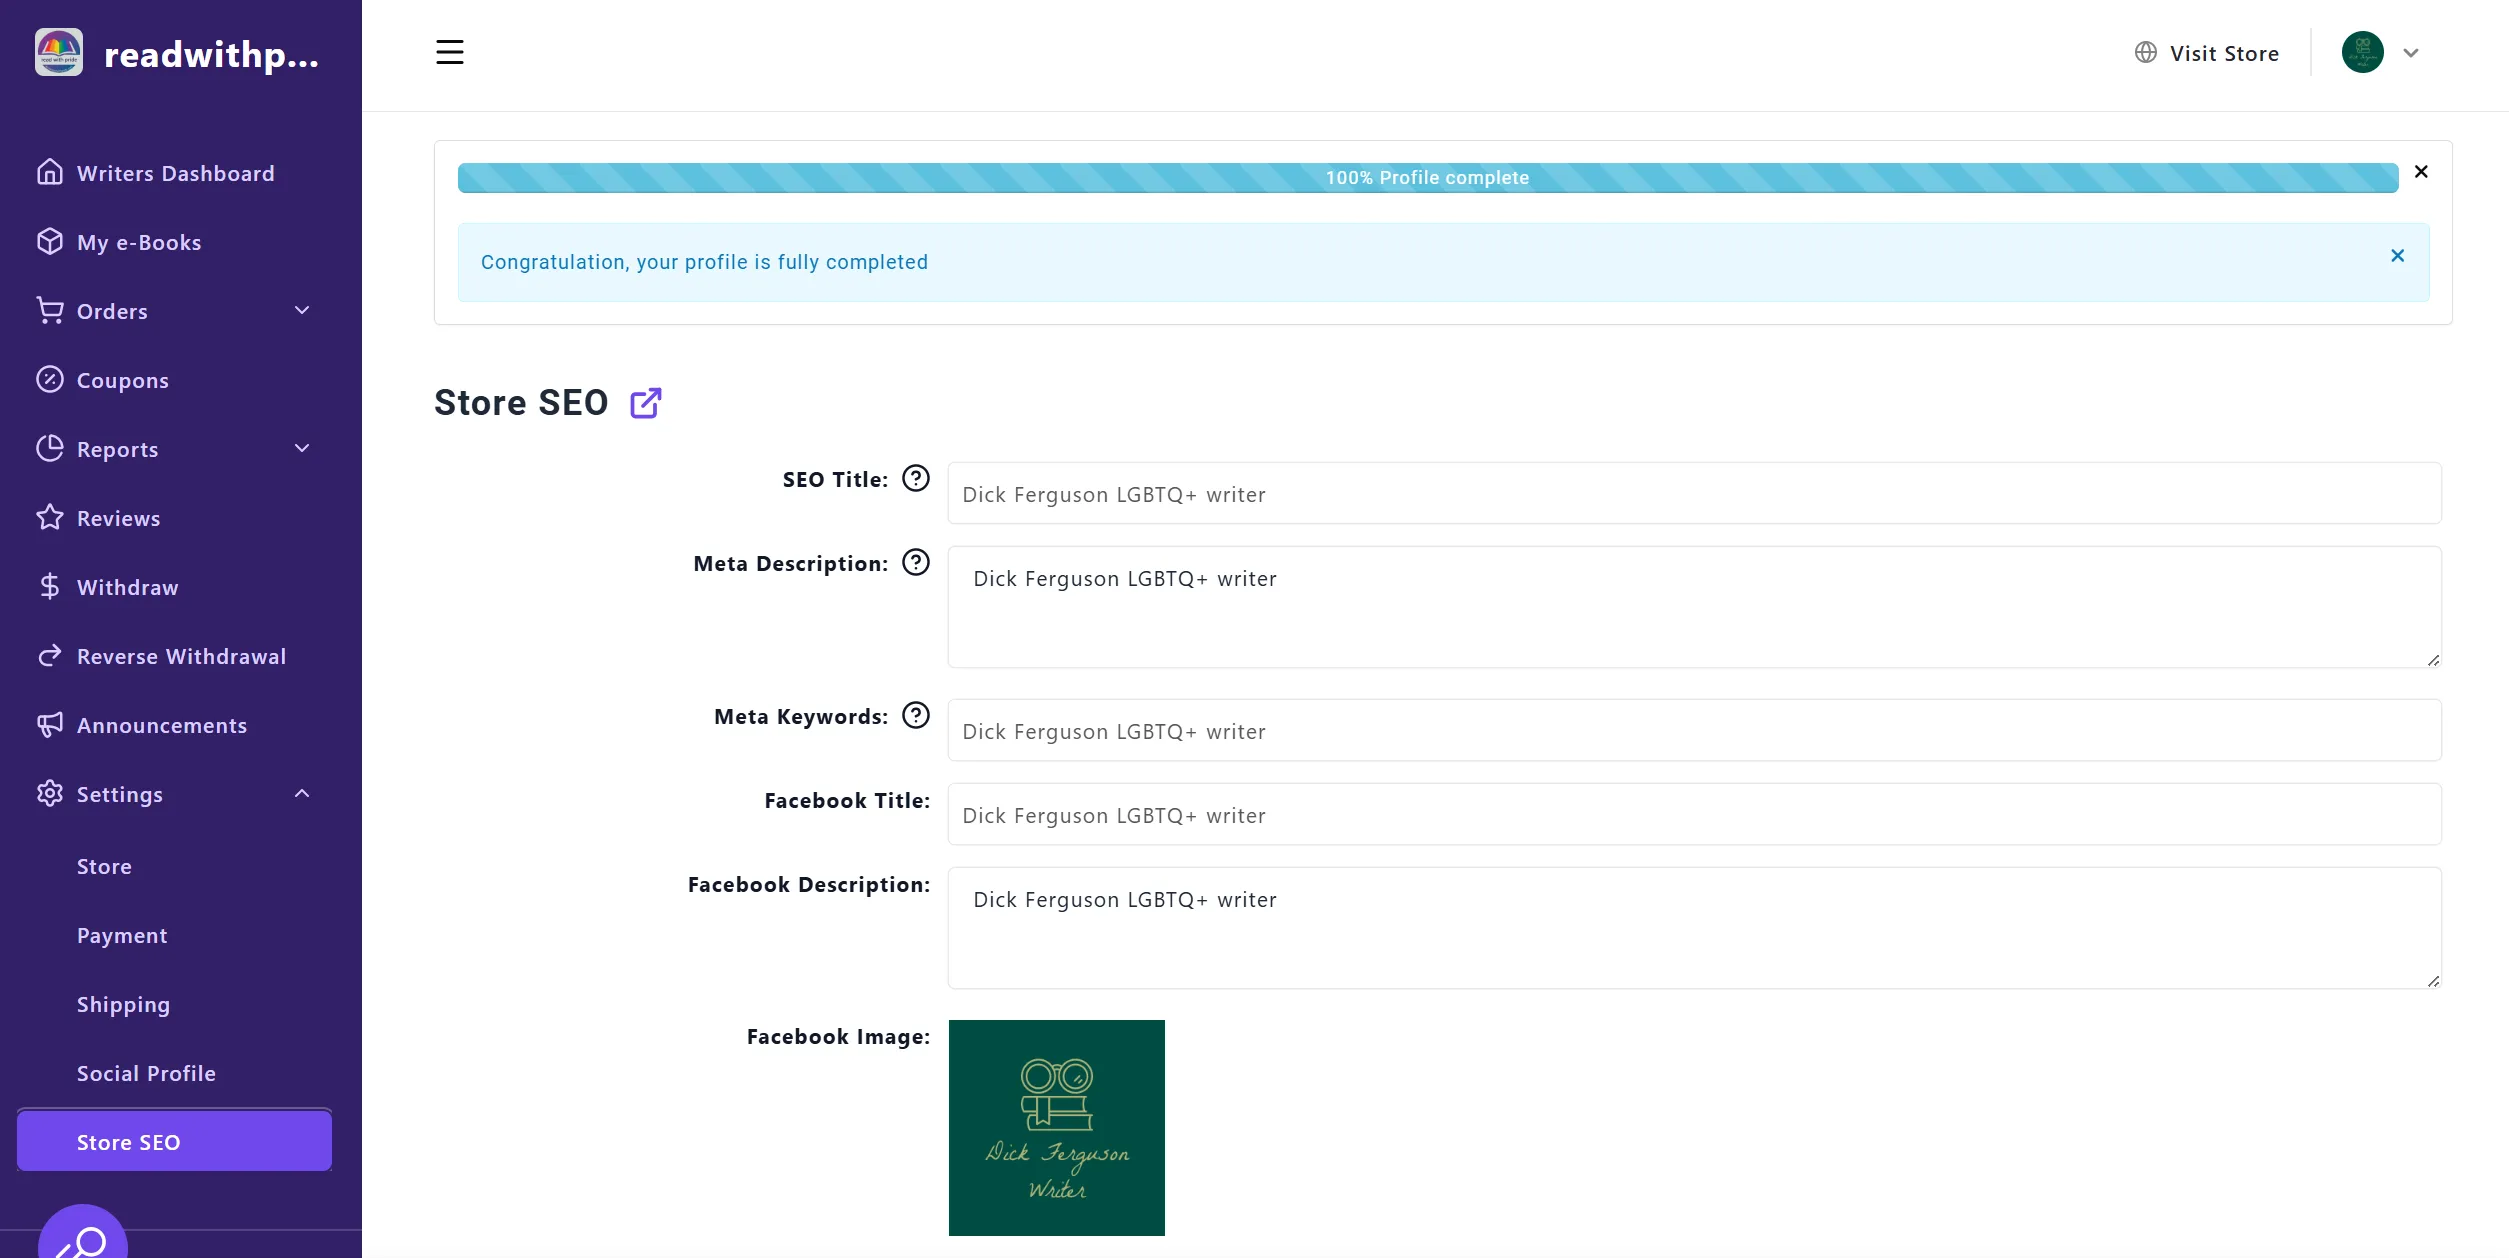Go to Writers Dashboard
Image resolution: width=2509 pixels, height=1258 pixels.
tap(175, 173)
